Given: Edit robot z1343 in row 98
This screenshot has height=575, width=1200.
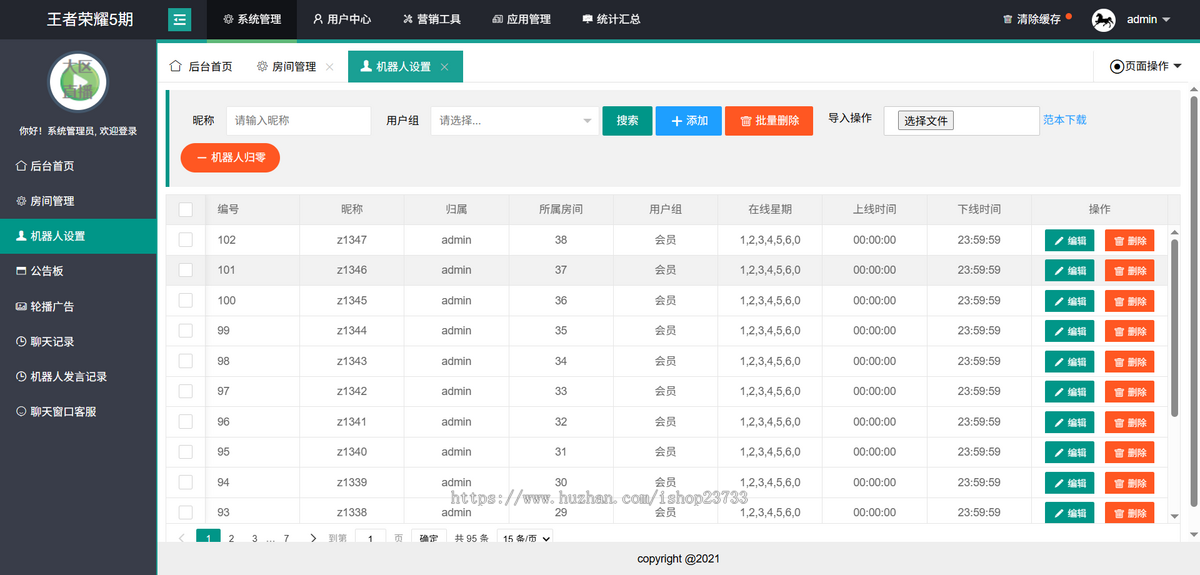Looking at the screenshot, I should click(x=1069, y=362).
